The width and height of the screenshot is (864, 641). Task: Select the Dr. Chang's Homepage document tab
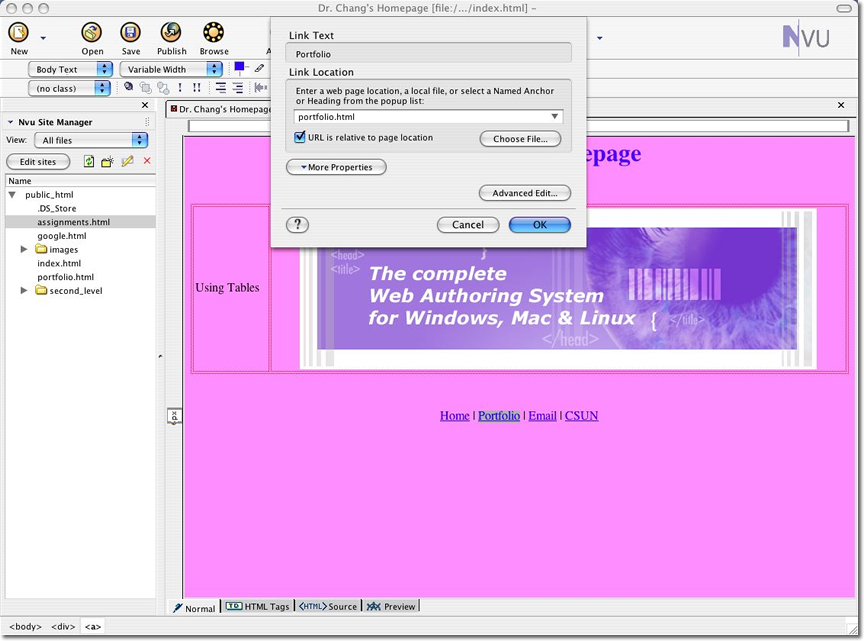click(219, 109)
